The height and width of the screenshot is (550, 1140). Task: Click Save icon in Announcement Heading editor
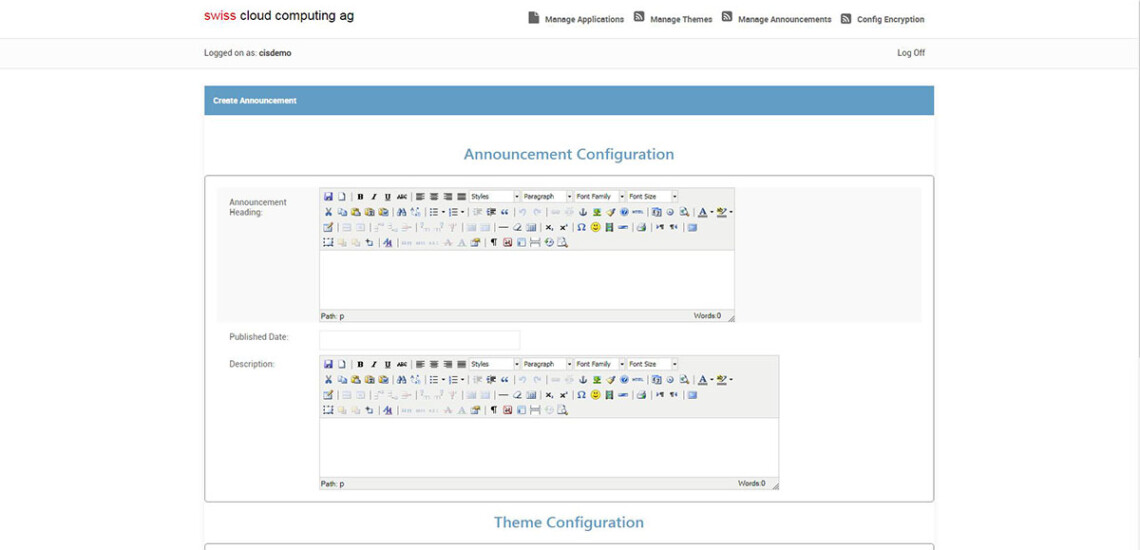(x=329, y=196)
